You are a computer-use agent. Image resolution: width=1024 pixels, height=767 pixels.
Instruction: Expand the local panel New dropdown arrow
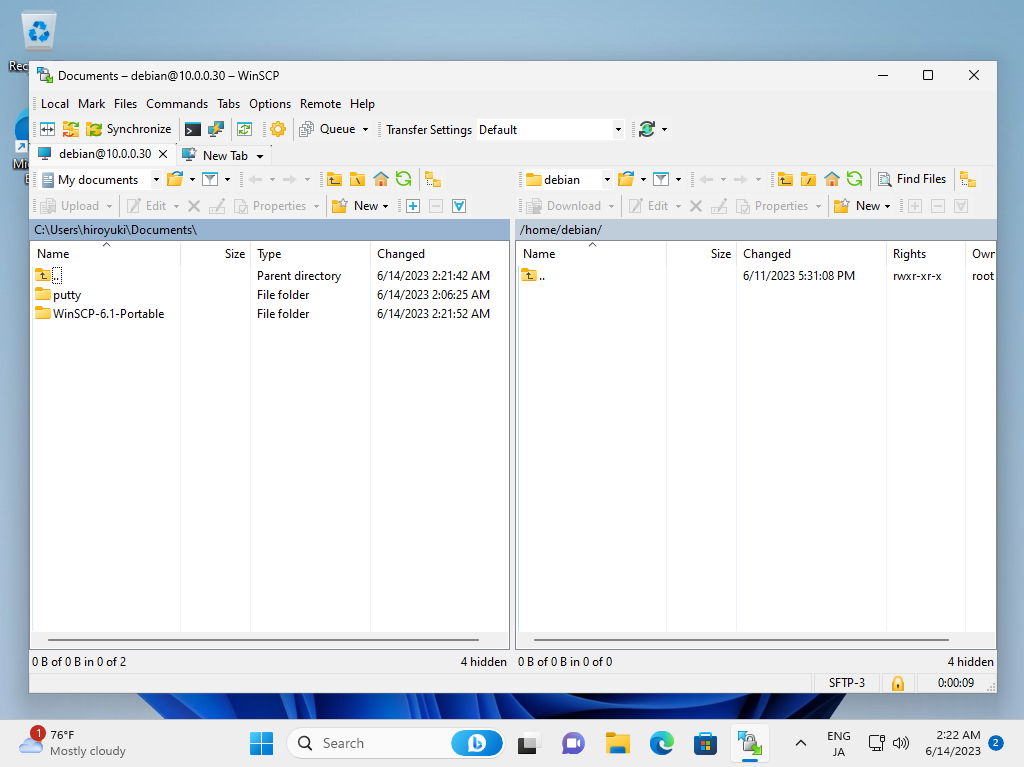click(385, 206)
